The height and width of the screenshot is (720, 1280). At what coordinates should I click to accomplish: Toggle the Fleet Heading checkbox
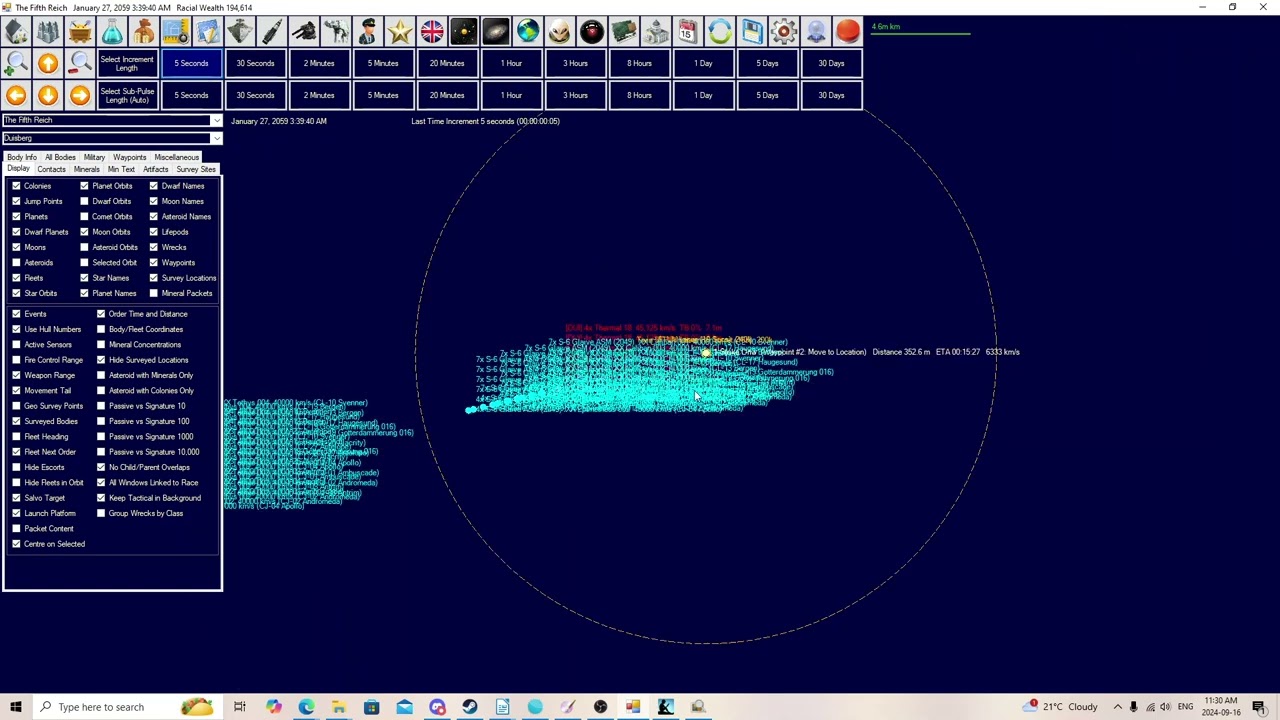point(16,437)
